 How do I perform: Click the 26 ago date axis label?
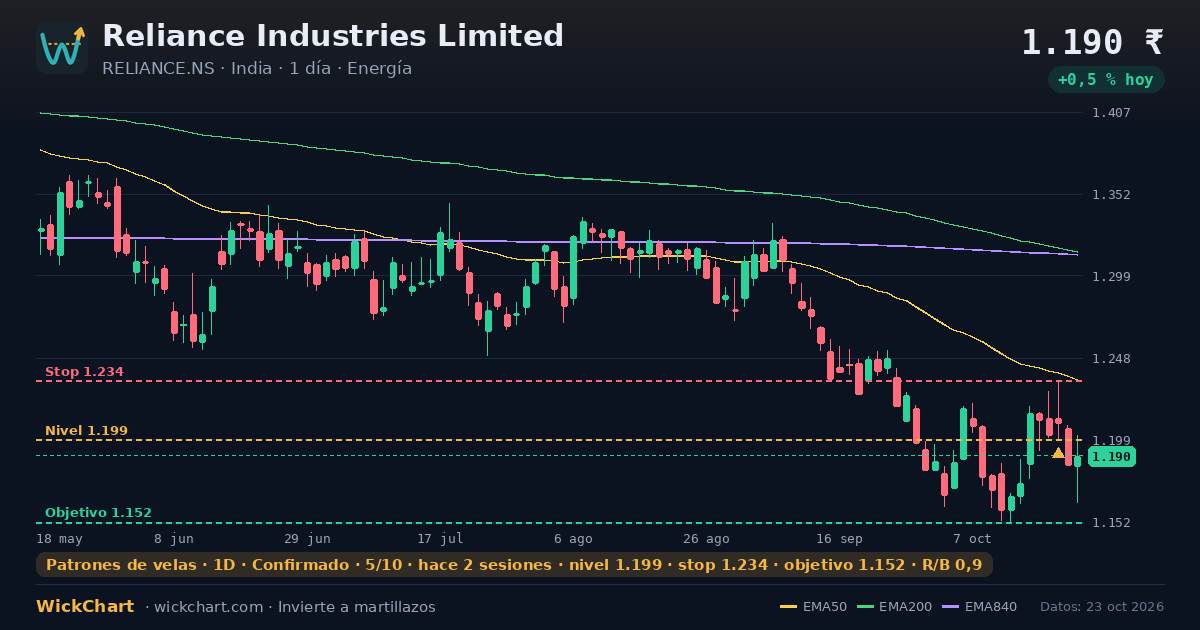click(706, 538)
